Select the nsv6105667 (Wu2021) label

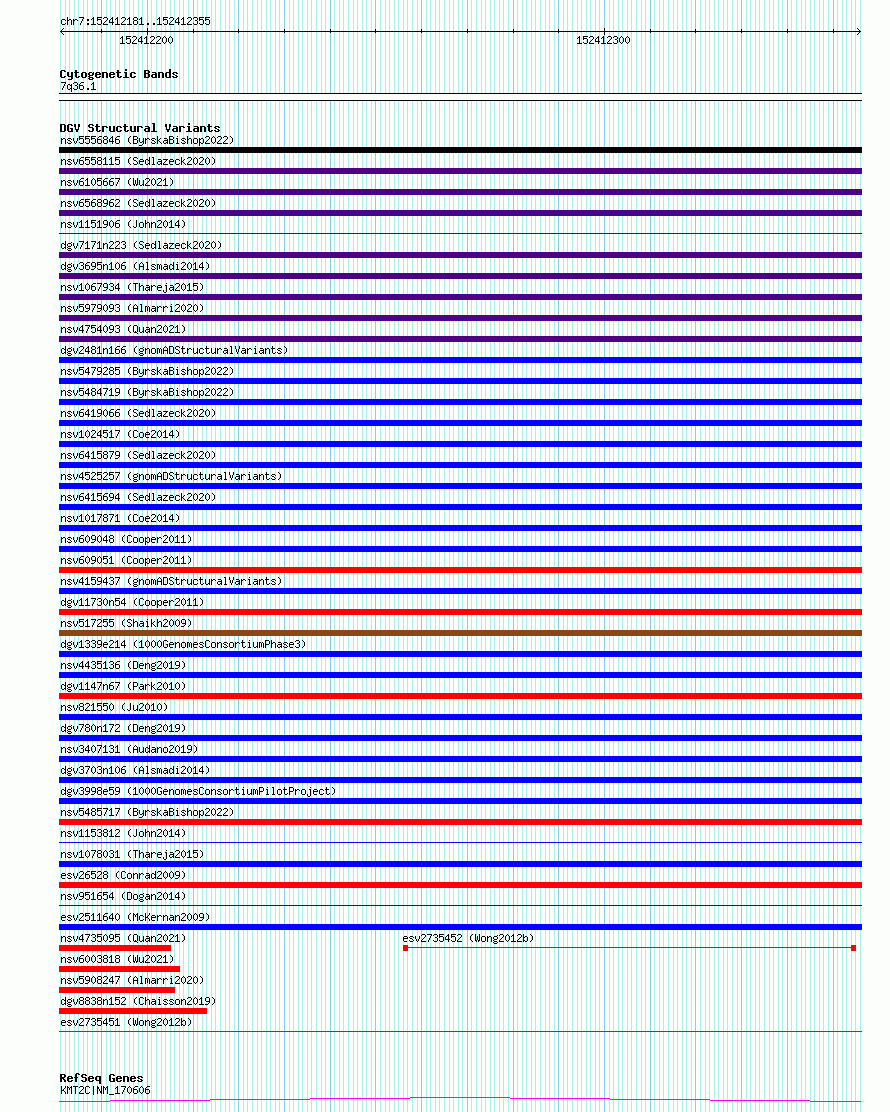[117, 182]
